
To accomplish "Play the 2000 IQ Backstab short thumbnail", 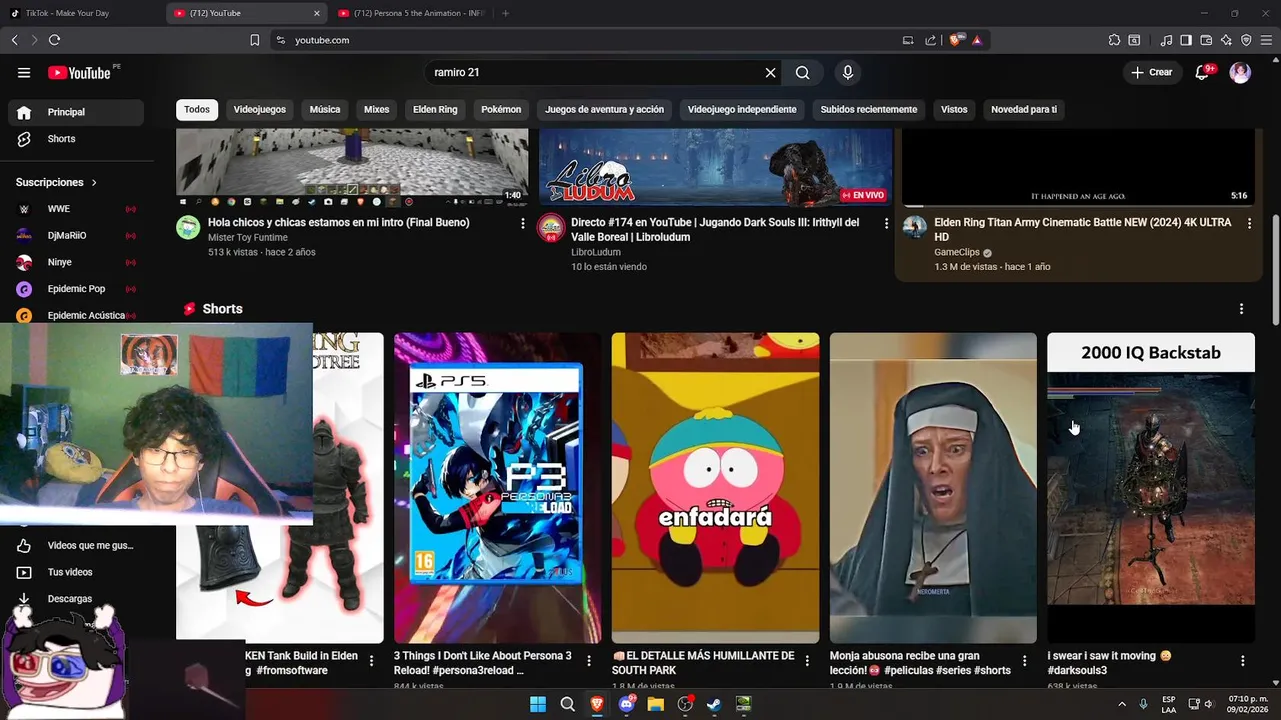I will point(1151,488).
